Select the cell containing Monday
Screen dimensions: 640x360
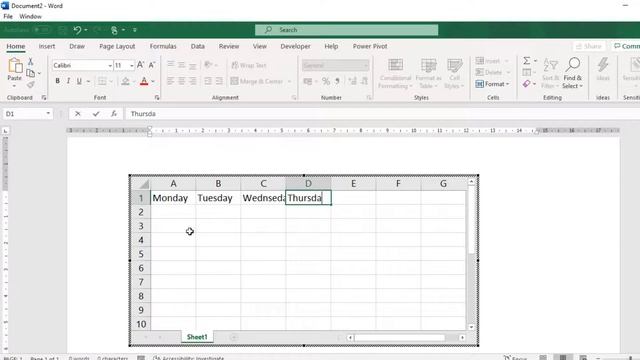173,198
